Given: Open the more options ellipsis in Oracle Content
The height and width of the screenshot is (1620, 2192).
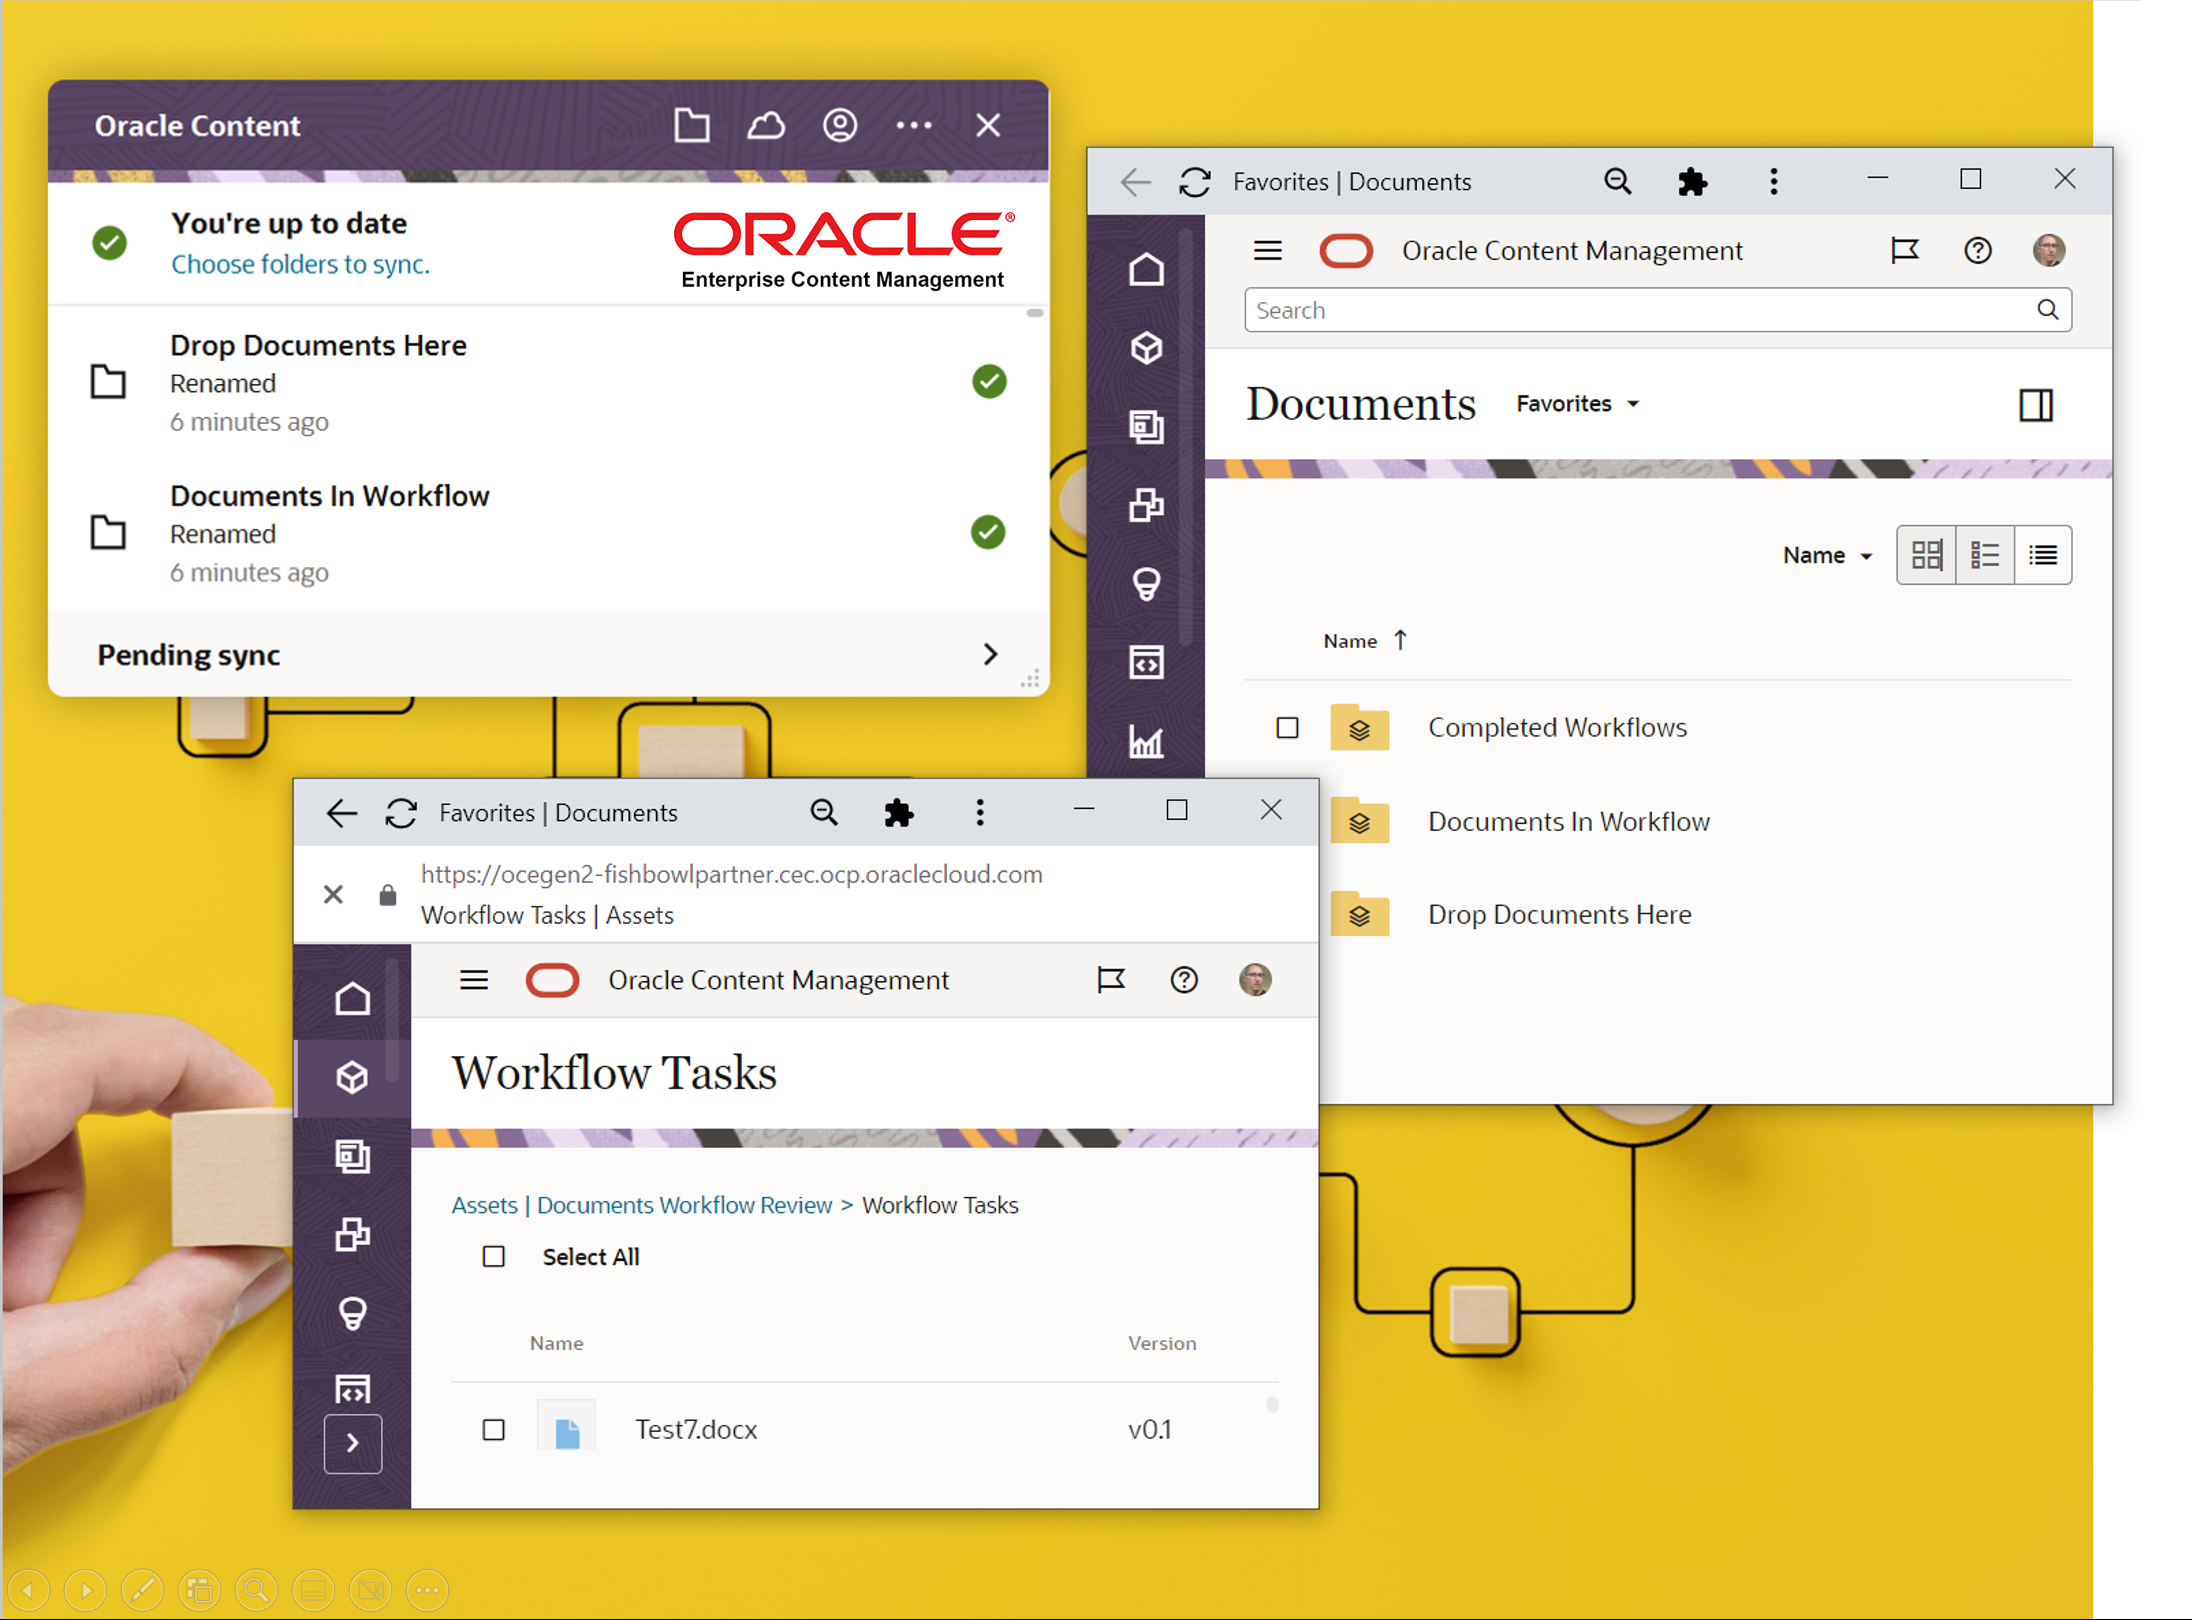Looking at the screenshot, I should (914, 126).
